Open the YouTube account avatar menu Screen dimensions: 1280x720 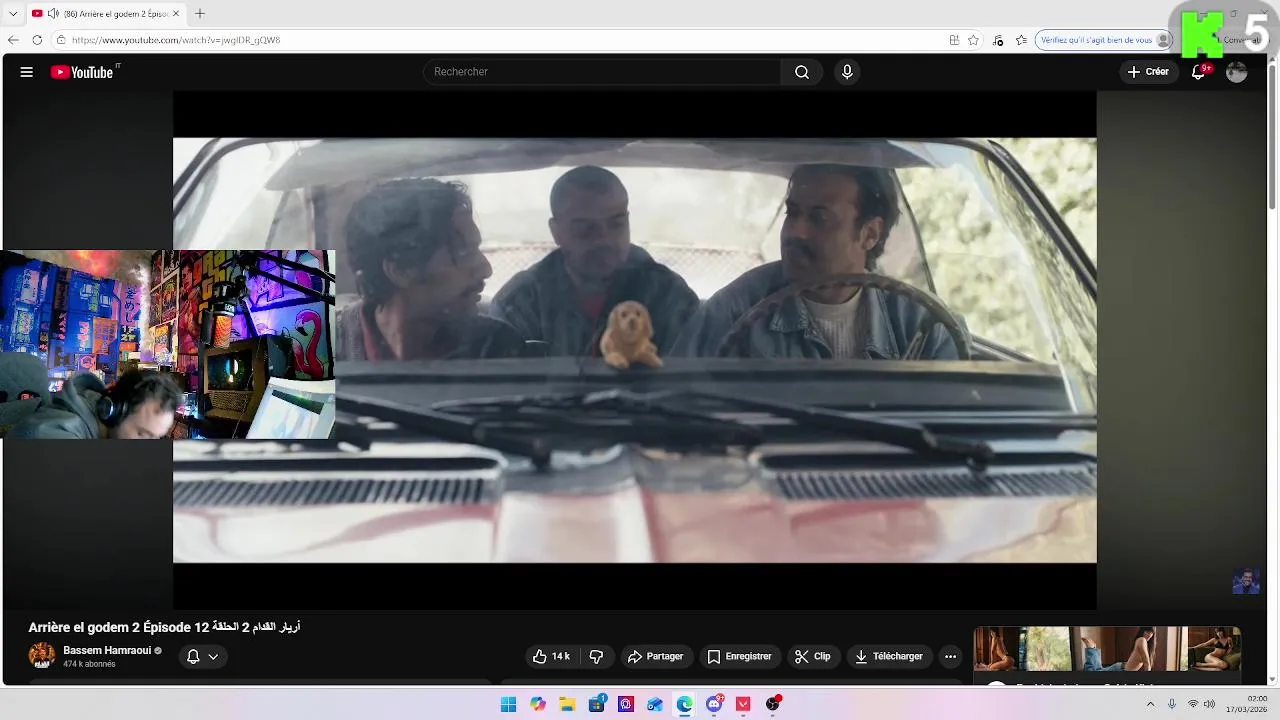pos(1237,72)
